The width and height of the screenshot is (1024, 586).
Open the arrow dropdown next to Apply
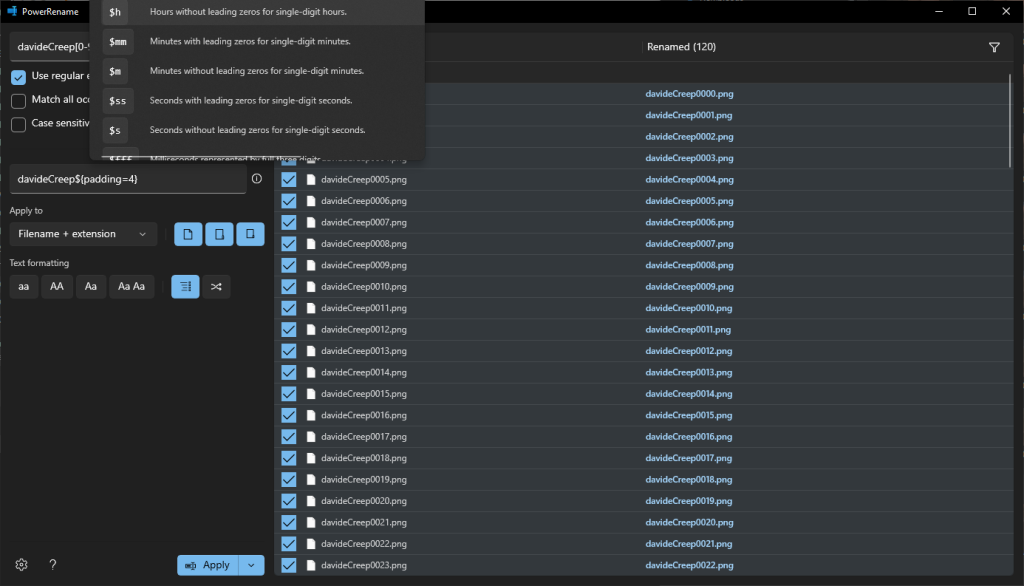[253, 565]
